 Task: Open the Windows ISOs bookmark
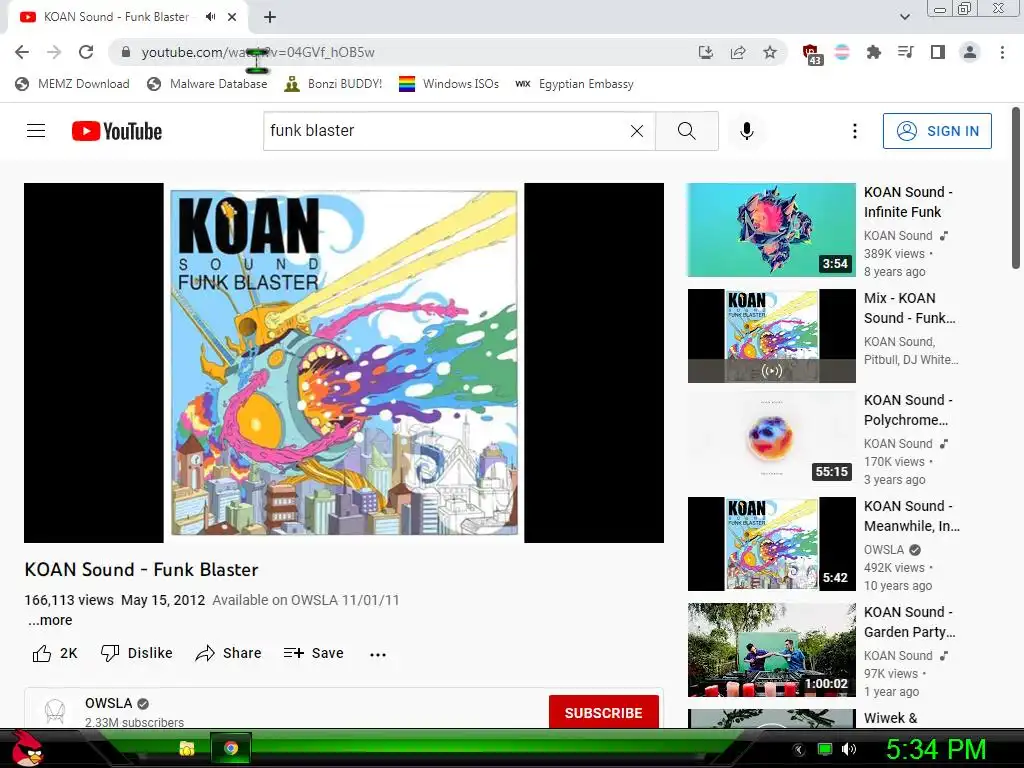pyautogui.click(x=449, y=84)
